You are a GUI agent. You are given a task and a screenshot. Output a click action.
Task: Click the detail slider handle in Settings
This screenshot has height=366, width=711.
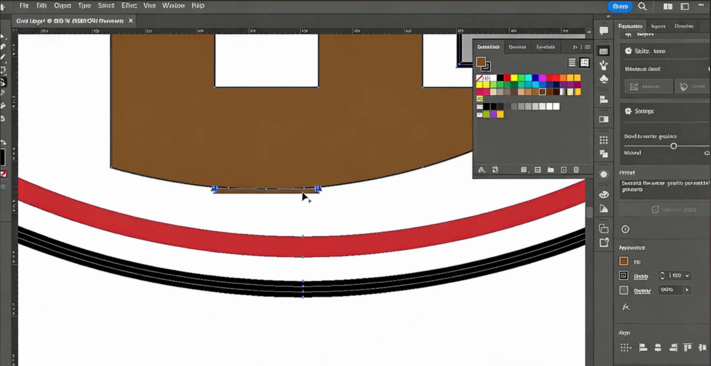pos(673,146)
